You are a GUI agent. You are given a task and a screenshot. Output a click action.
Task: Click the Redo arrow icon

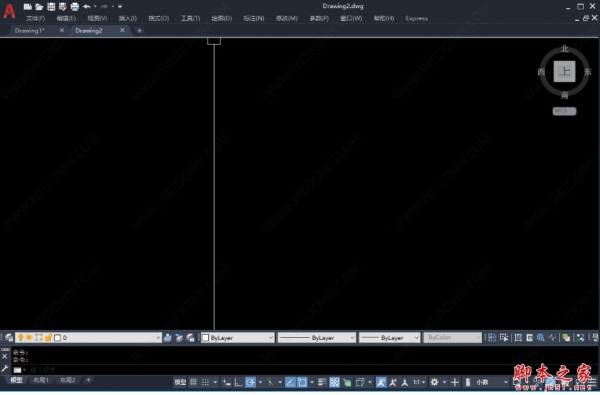point(104,7)
